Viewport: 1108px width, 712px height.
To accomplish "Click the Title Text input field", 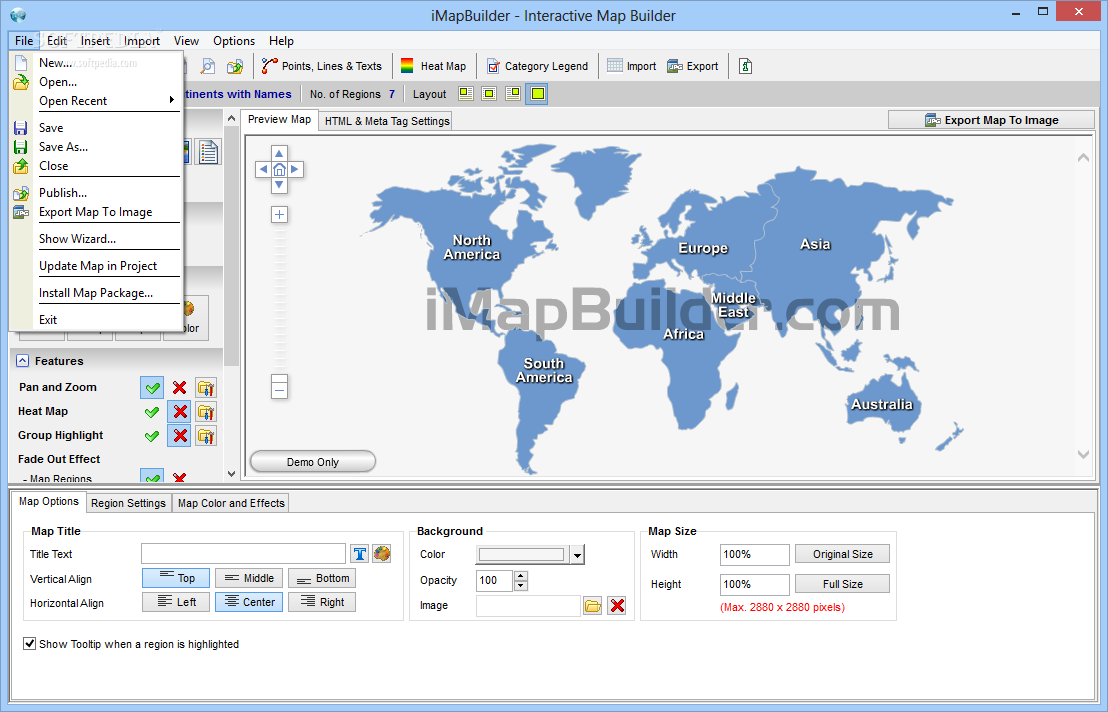I will [x=243, y=554].
